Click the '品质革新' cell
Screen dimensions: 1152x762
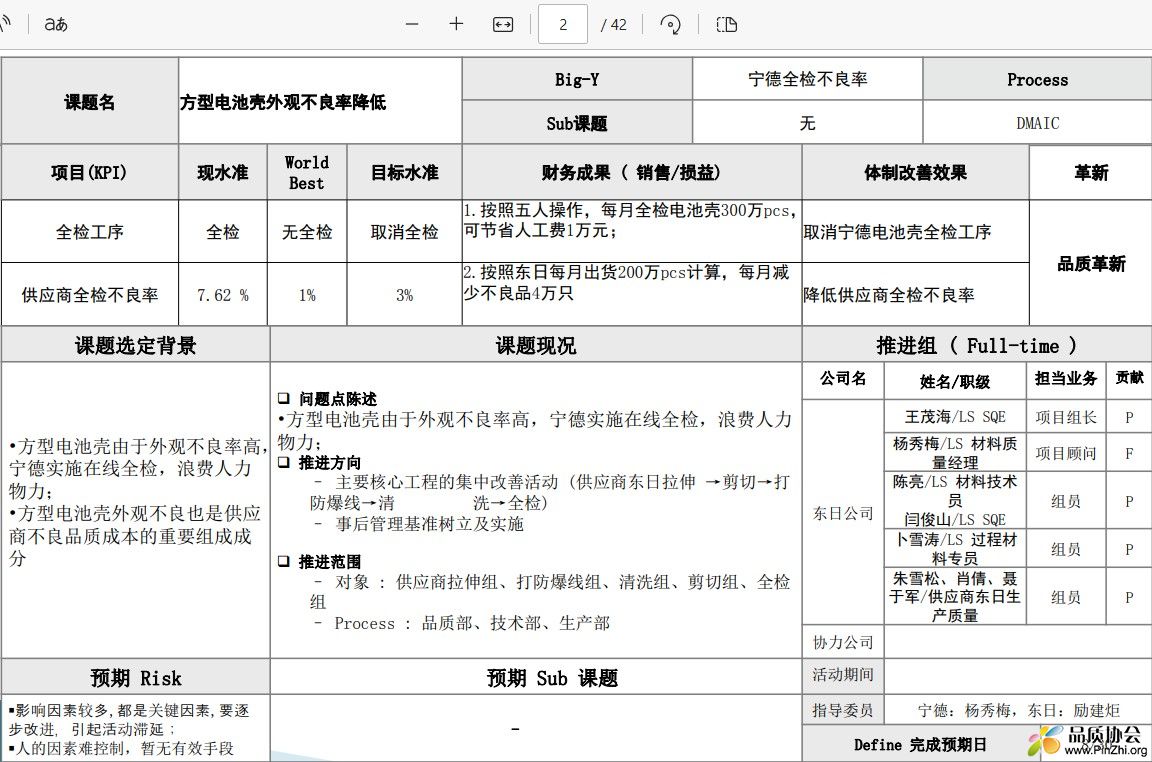[1091, 264]
